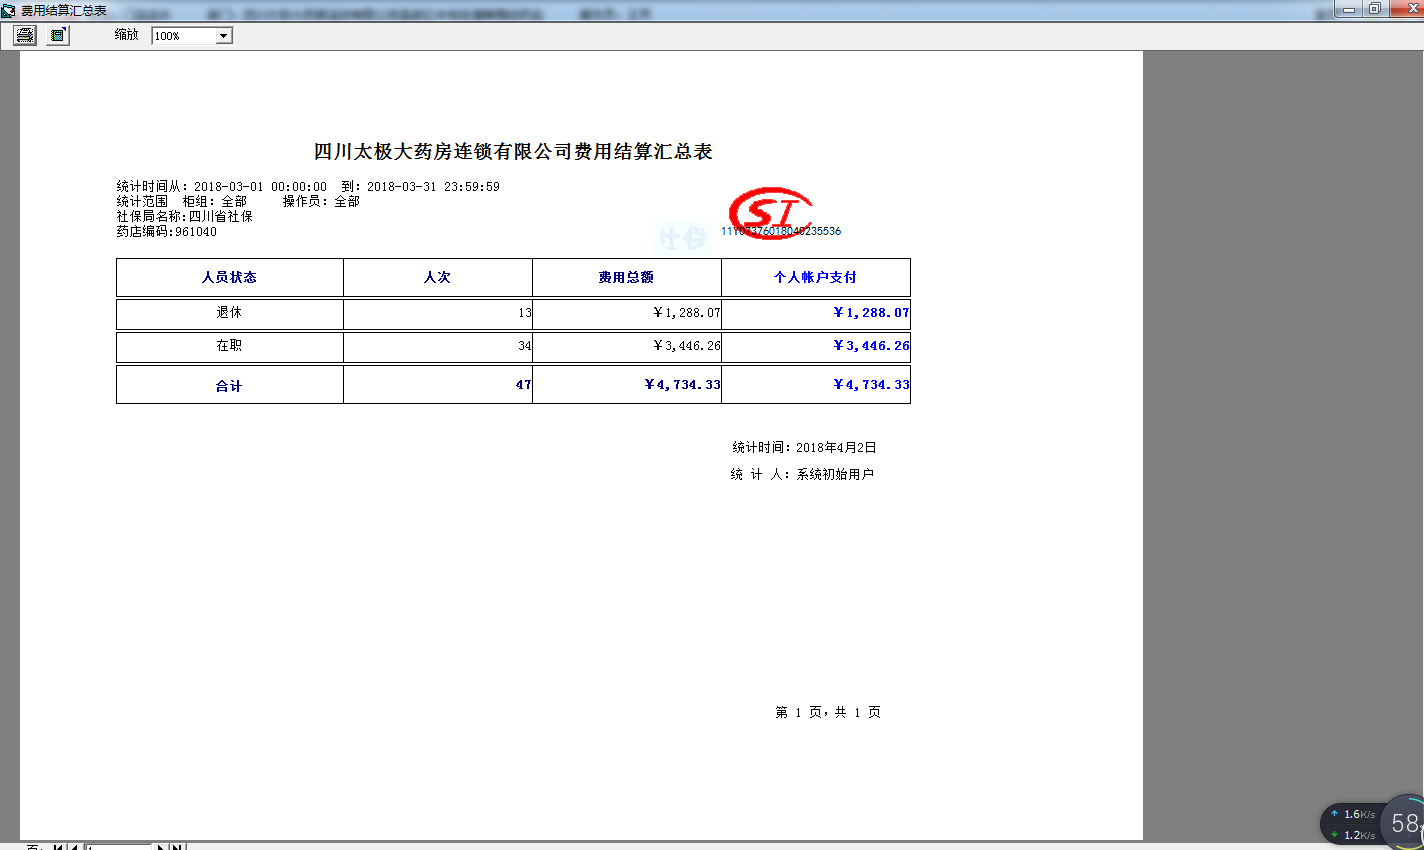
Task: Click the 药店编码:961040 line
Action: pos(166,232)
